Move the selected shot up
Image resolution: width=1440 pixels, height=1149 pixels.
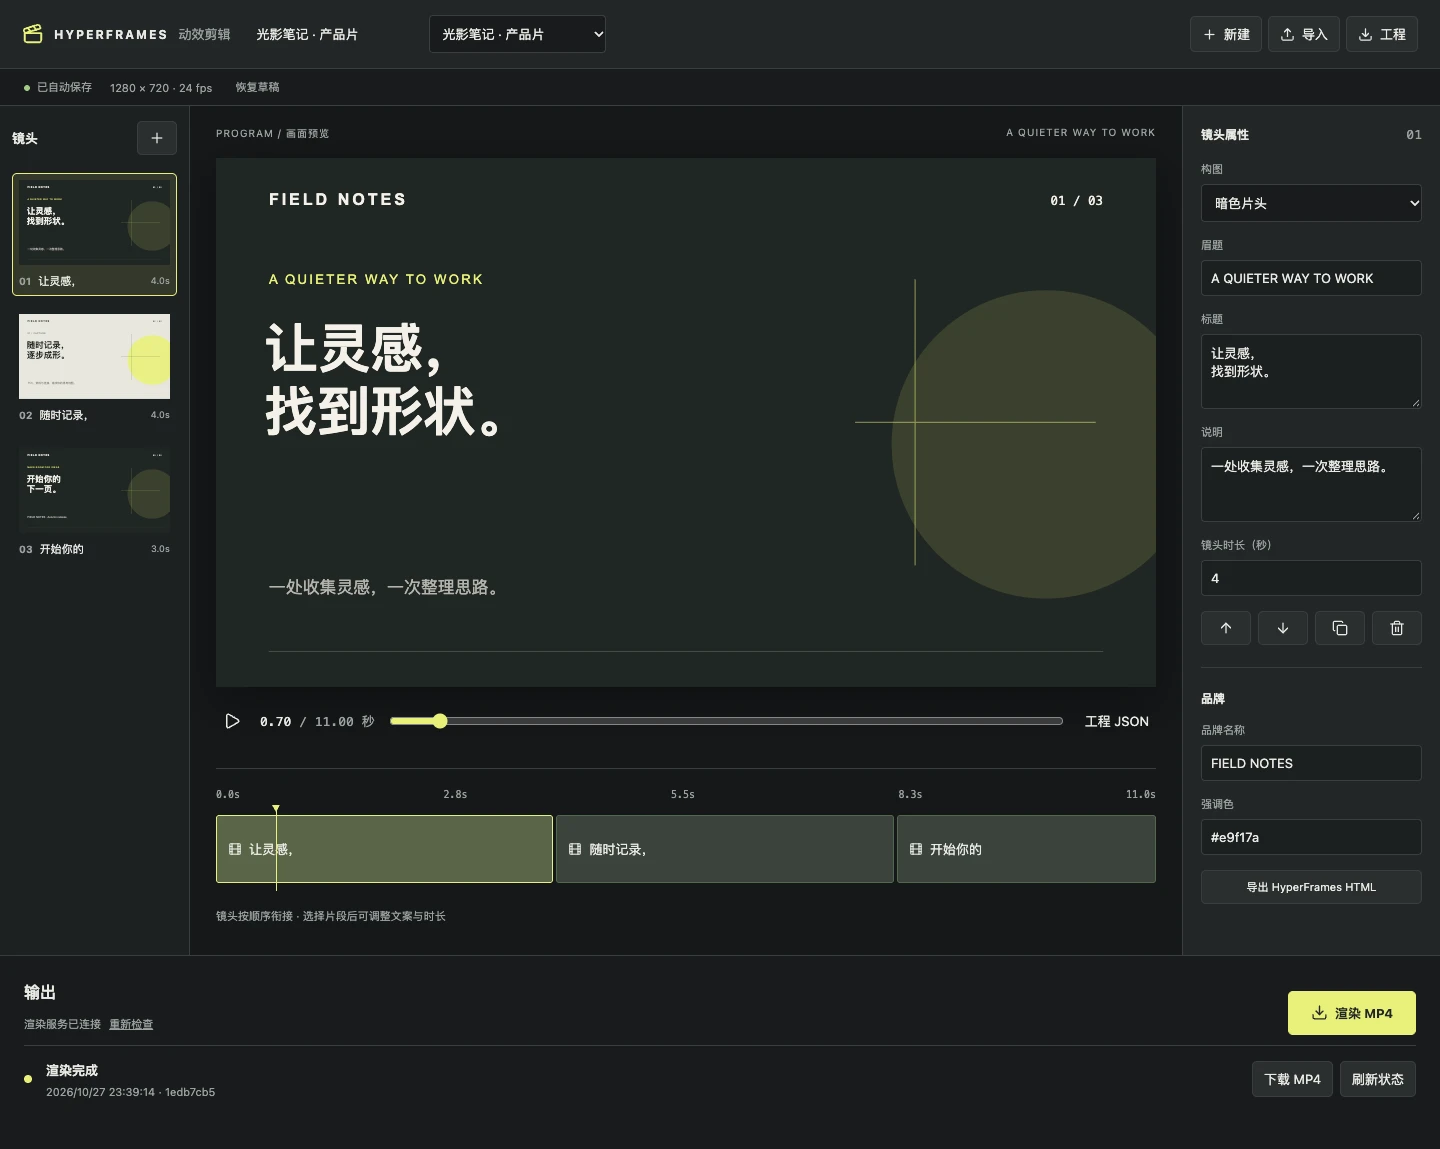click(1226, 628)
